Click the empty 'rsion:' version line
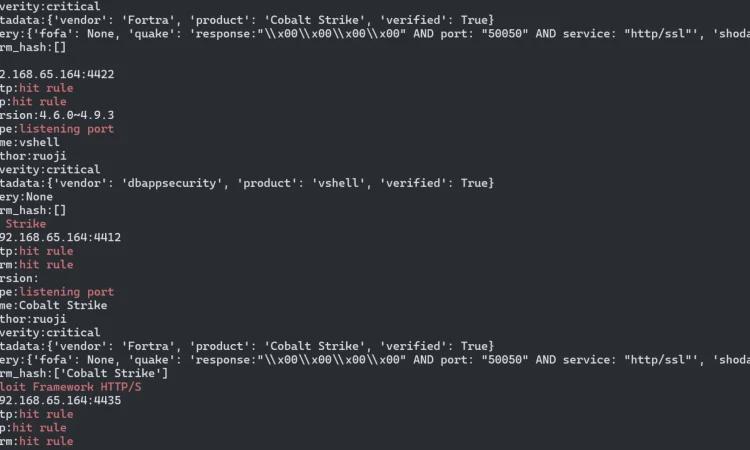 19,278
